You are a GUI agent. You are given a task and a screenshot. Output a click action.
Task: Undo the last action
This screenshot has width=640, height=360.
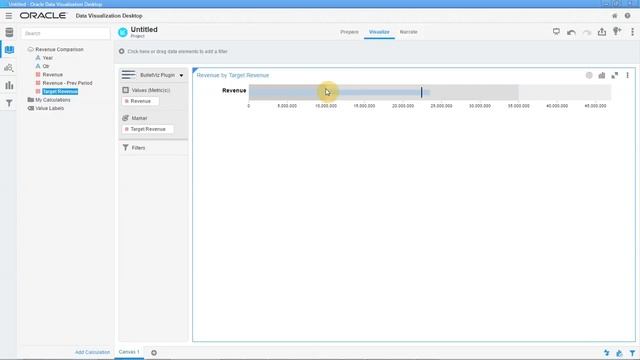571,32
